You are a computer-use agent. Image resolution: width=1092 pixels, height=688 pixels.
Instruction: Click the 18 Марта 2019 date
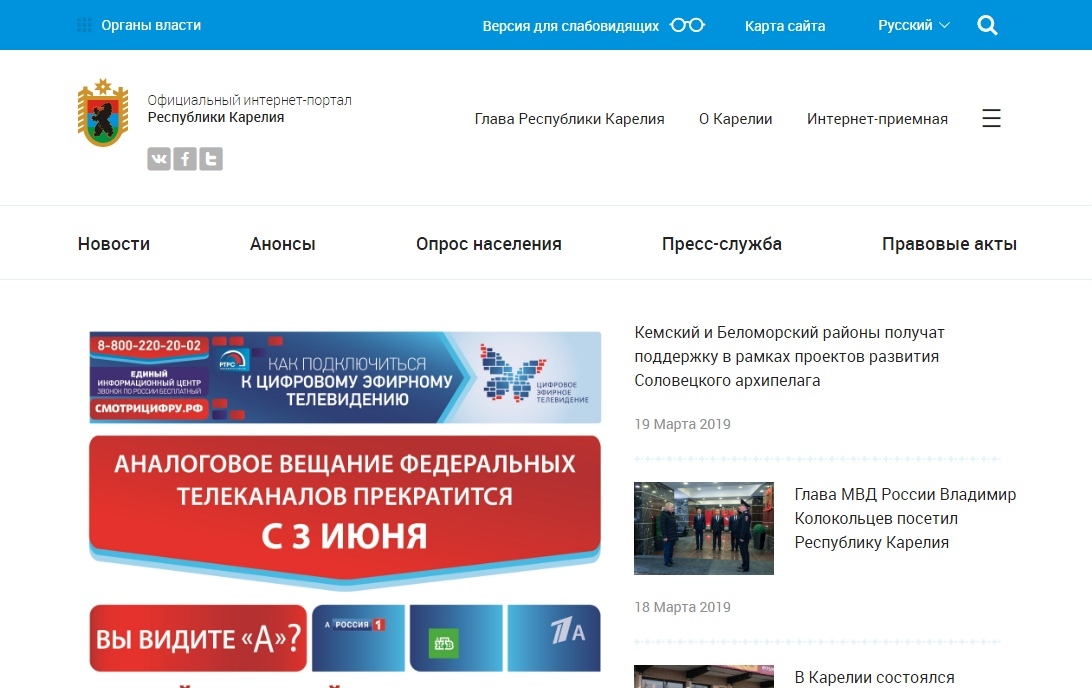682,607
